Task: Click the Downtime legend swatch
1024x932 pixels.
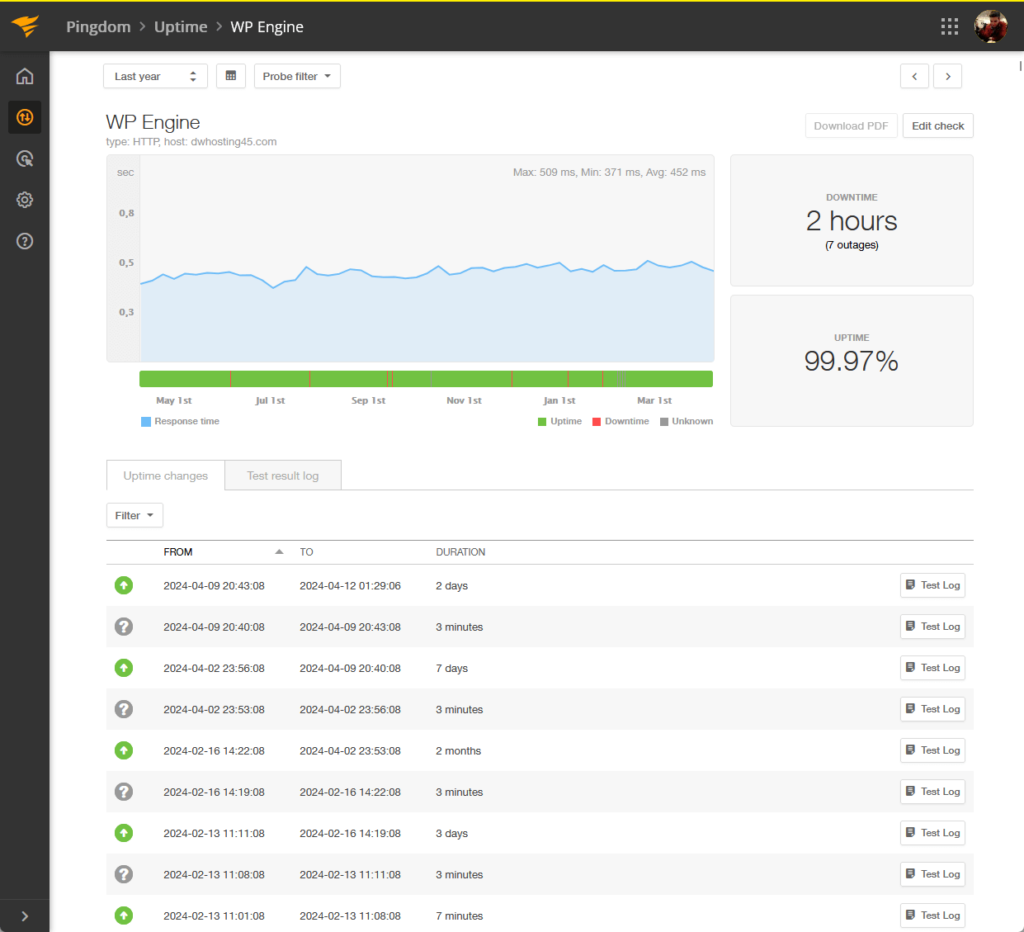Action: pyautogui.click(x=596, y=421)
